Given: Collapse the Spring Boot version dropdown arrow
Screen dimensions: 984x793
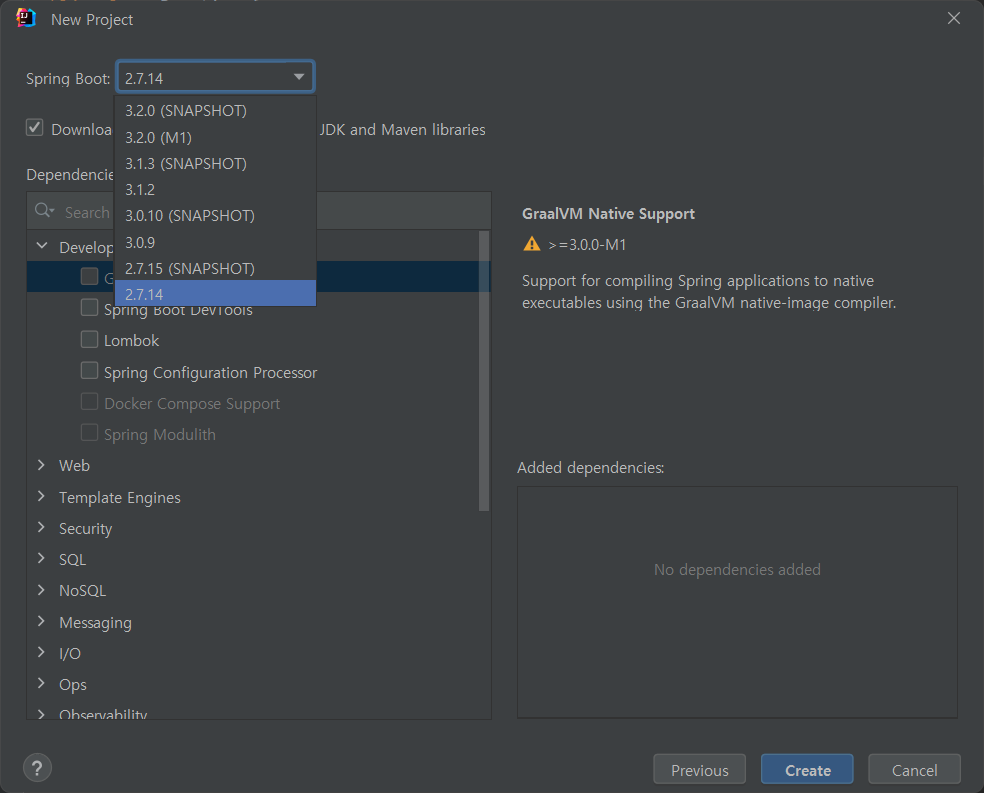Looking at the screenshot, I should pyautogui.click(x=299, y=77).
